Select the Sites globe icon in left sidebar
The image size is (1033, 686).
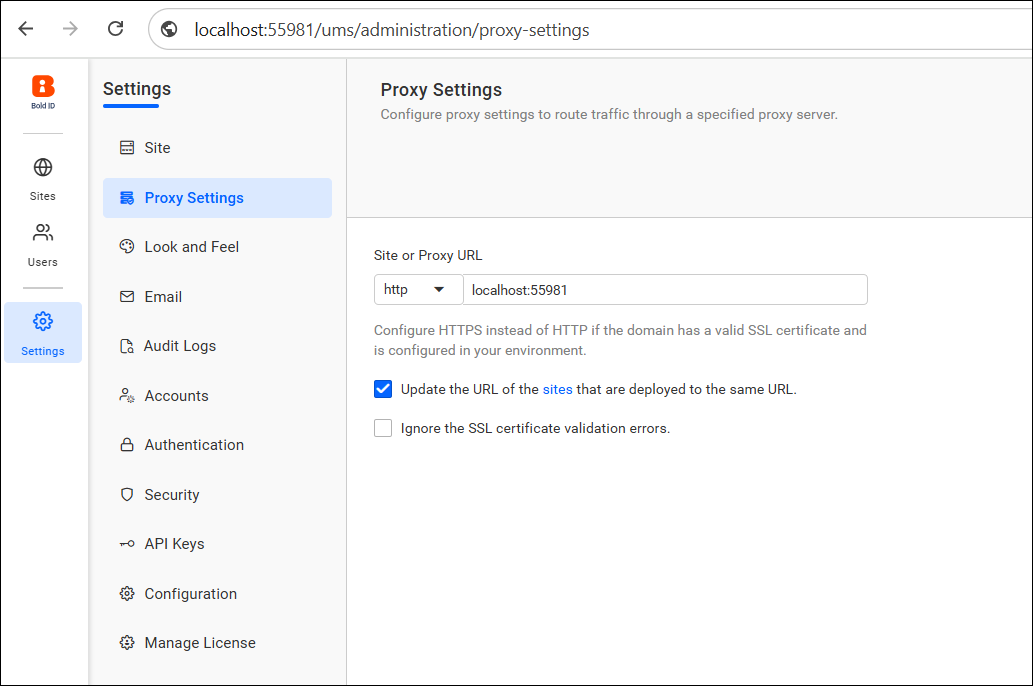[x=42, y=167]
